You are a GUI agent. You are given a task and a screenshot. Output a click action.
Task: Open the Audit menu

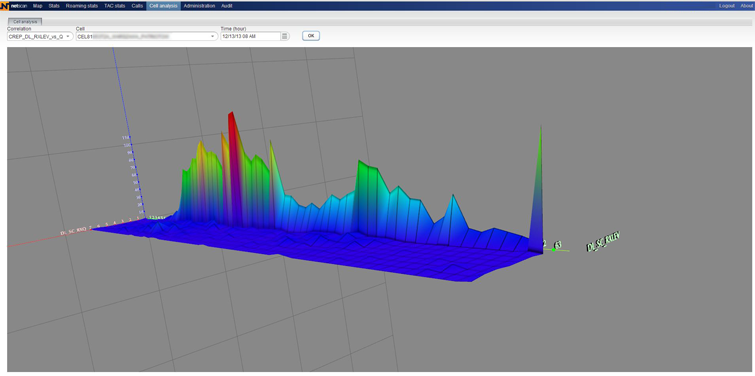pyautogui.click(x=227, y=6)
